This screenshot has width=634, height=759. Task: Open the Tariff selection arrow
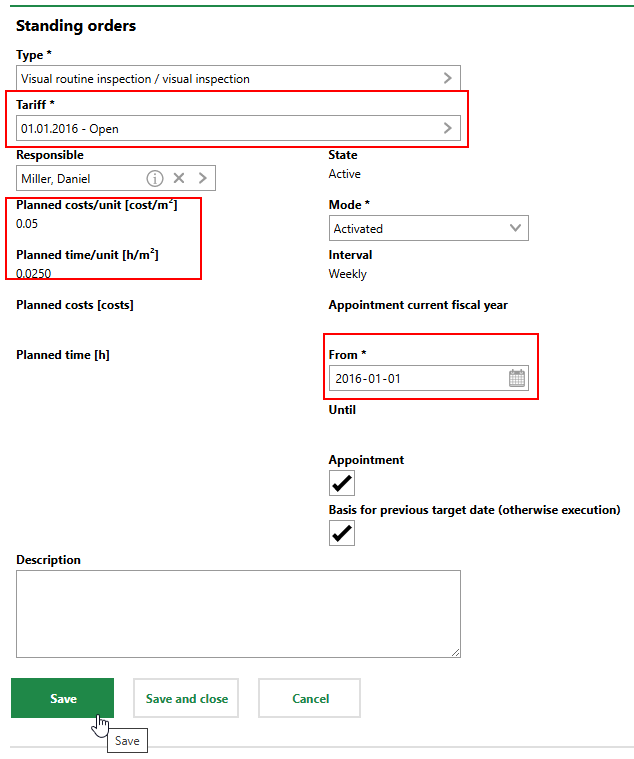(x=447, y=128)
